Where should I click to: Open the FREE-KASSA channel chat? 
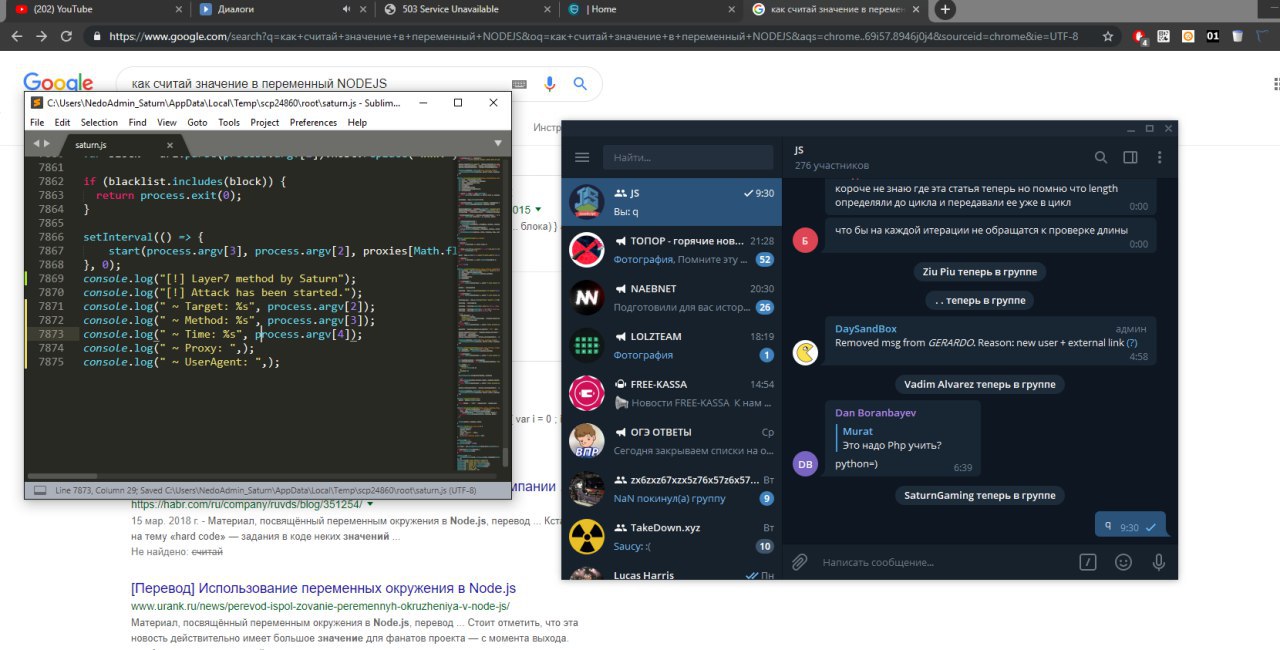coord(671,393)
